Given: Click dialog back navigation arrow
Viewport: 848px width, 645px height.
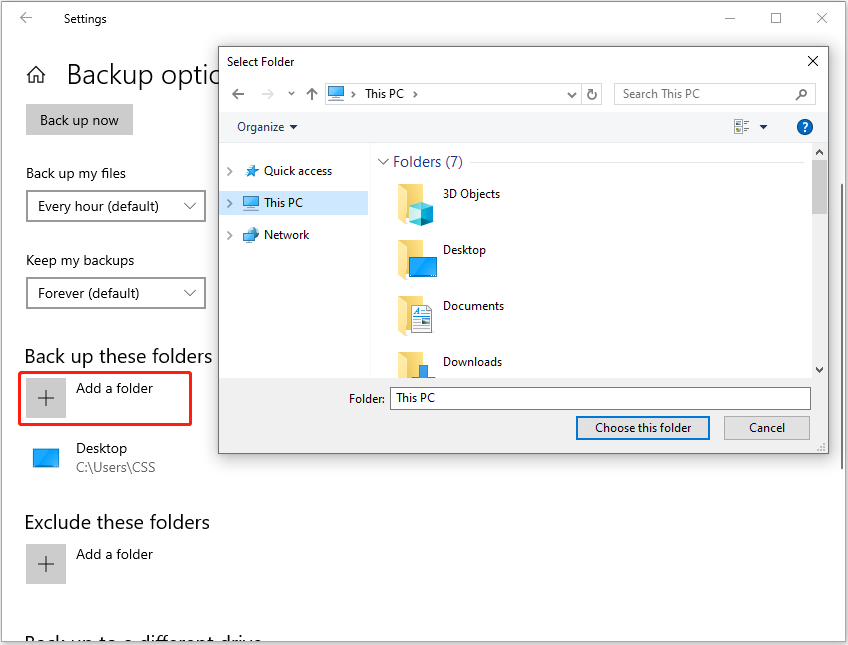Looking at the screenshot, I should (238, 94).
